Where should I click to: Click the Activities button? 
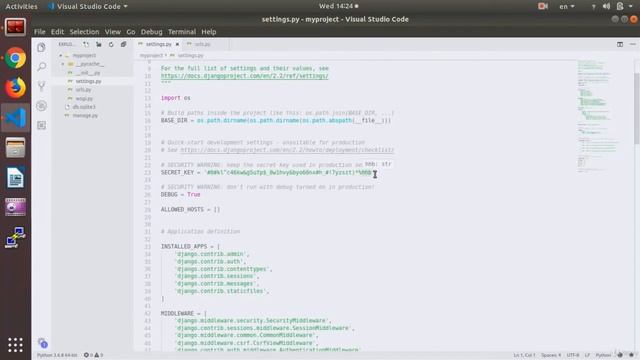(x=21, y=6)
